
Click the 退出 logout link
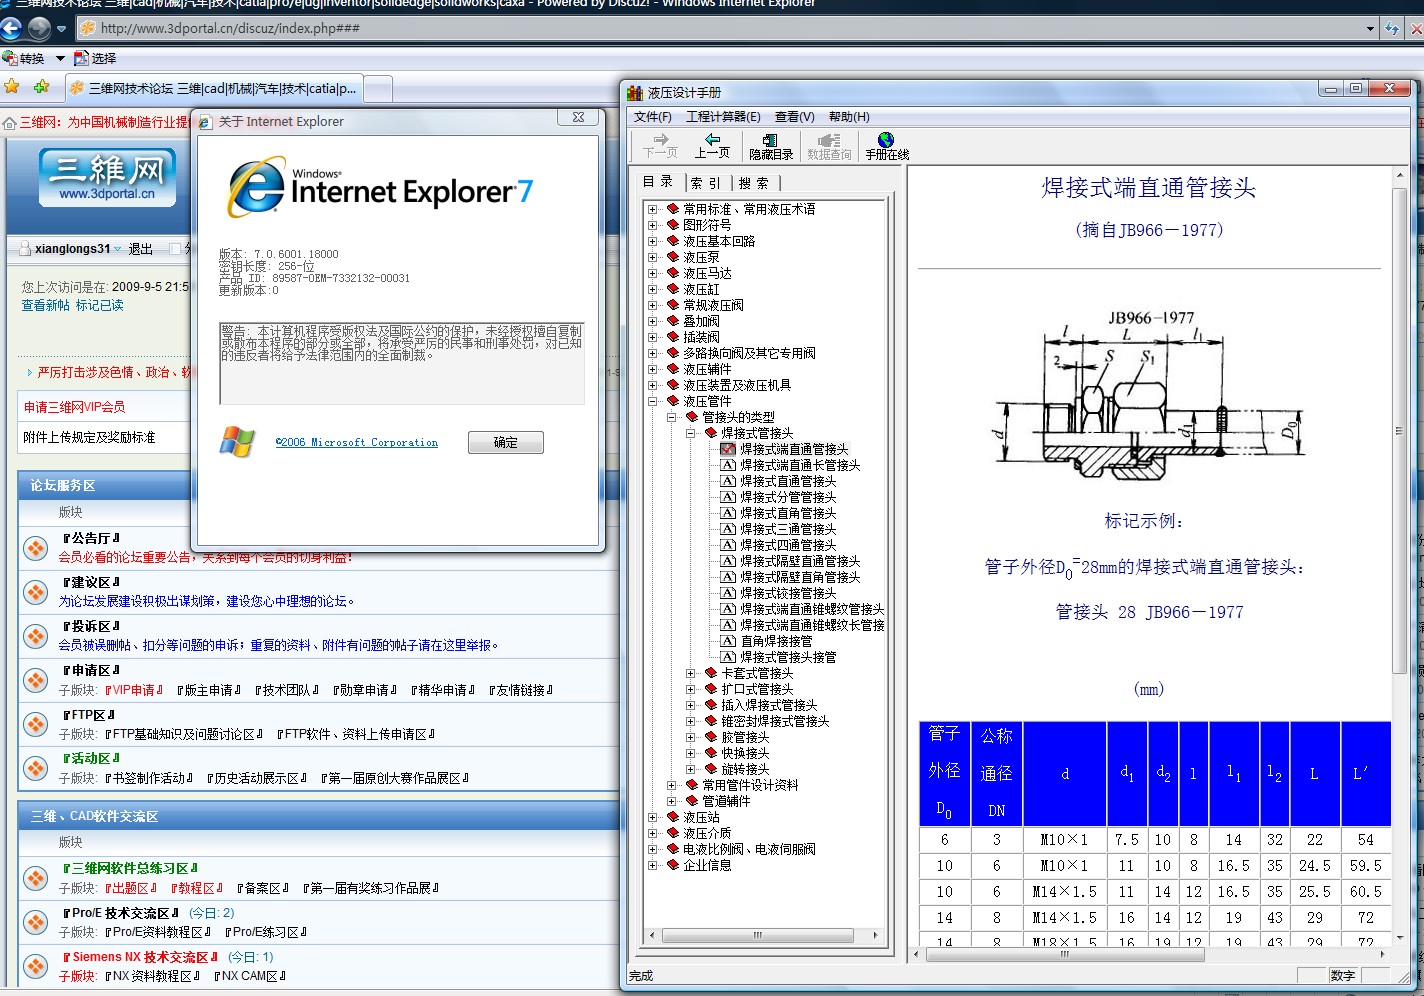(141, 249)
